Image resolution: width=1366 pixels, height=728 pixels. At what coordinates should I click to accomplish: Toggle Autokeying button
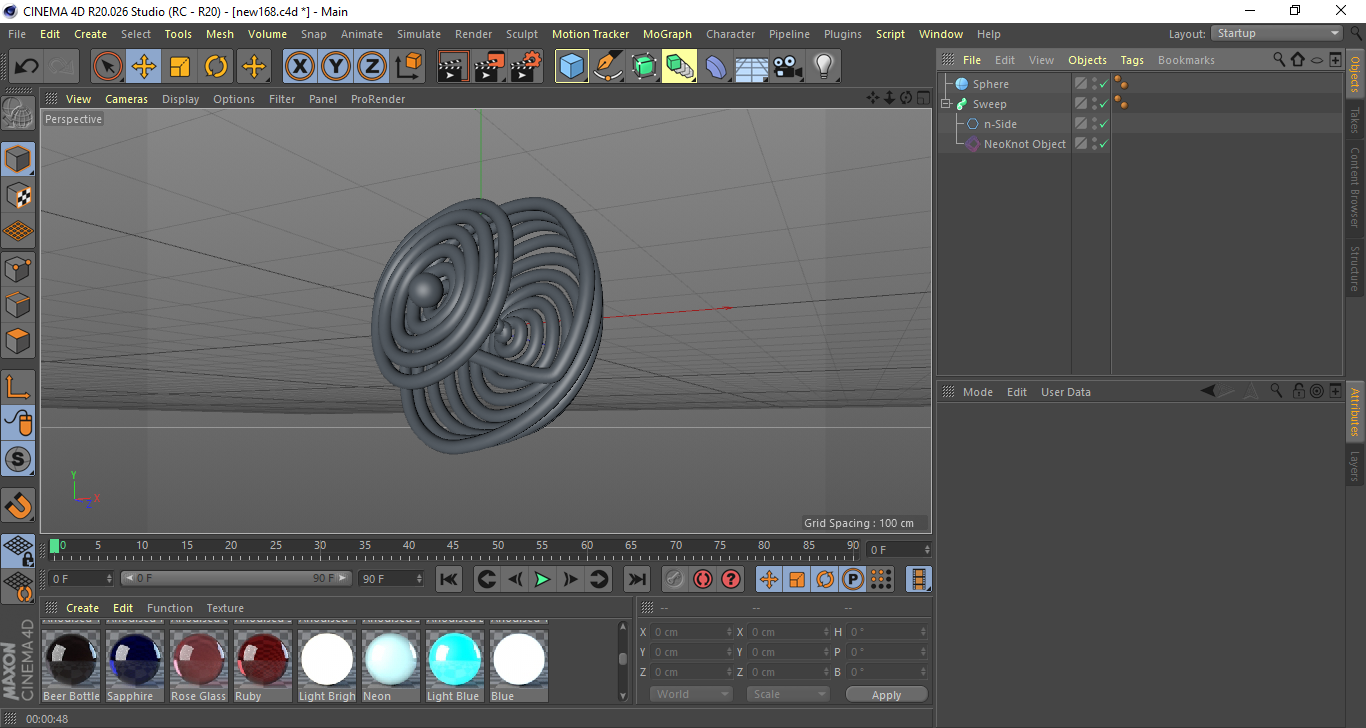point(703,579)
